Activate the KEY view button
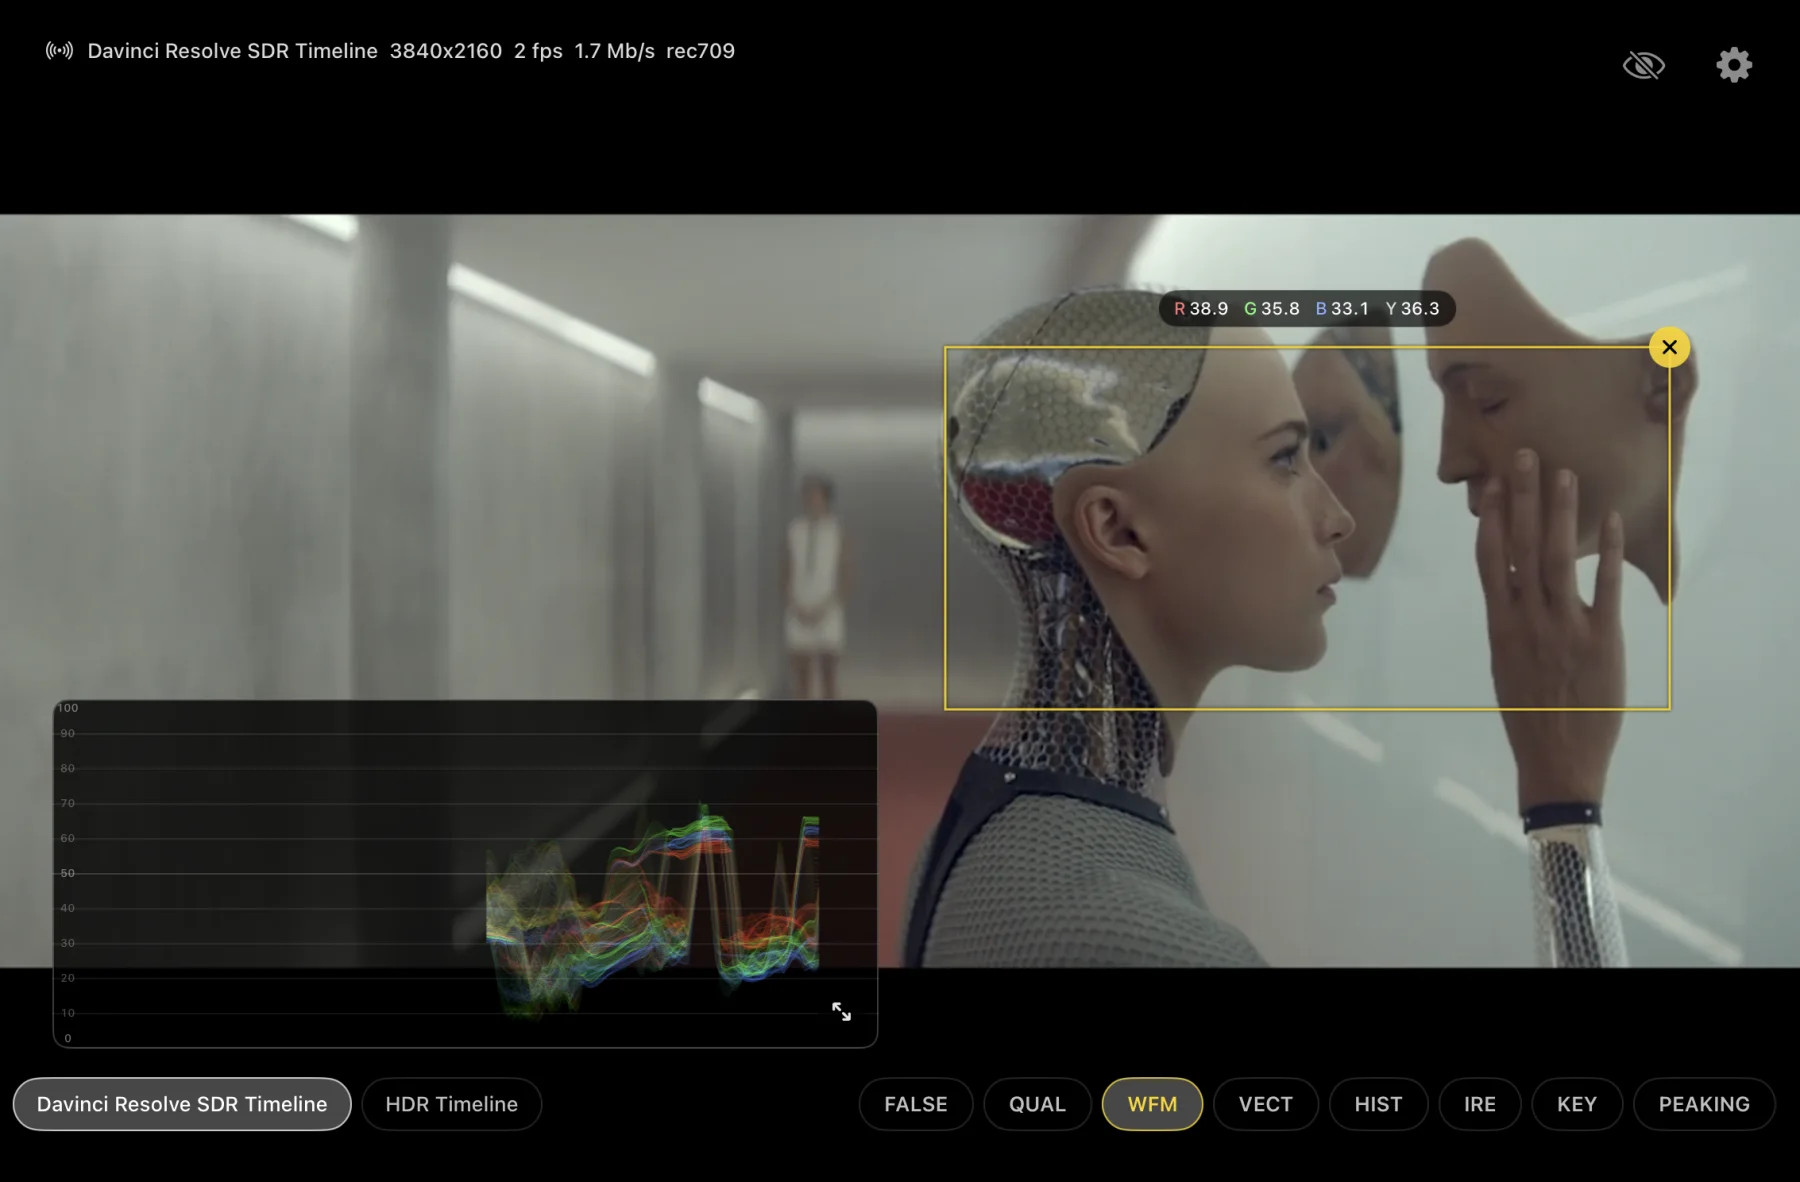The image size is (1800, 1182). [1576, 1104]
